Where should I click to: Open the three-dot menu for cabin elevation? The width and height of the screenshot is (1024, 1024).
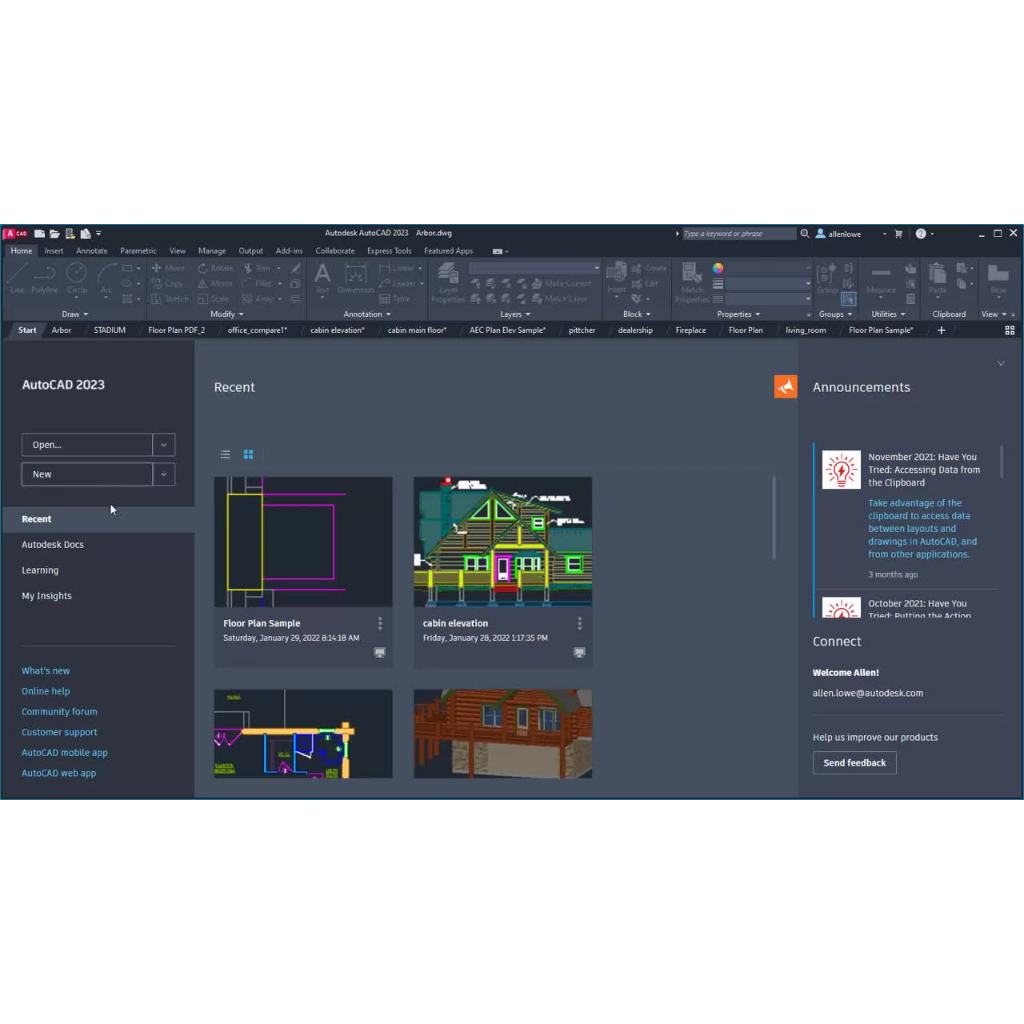click(x=579, y=624)
